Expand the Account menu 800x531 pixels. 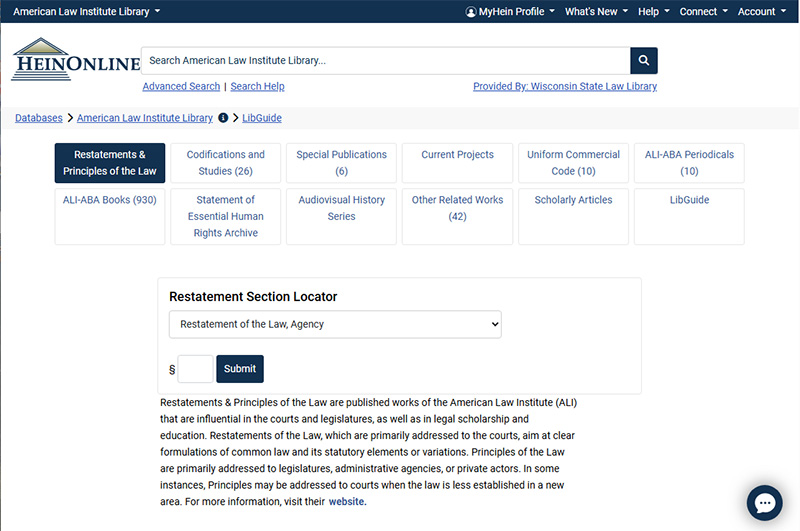762,11
